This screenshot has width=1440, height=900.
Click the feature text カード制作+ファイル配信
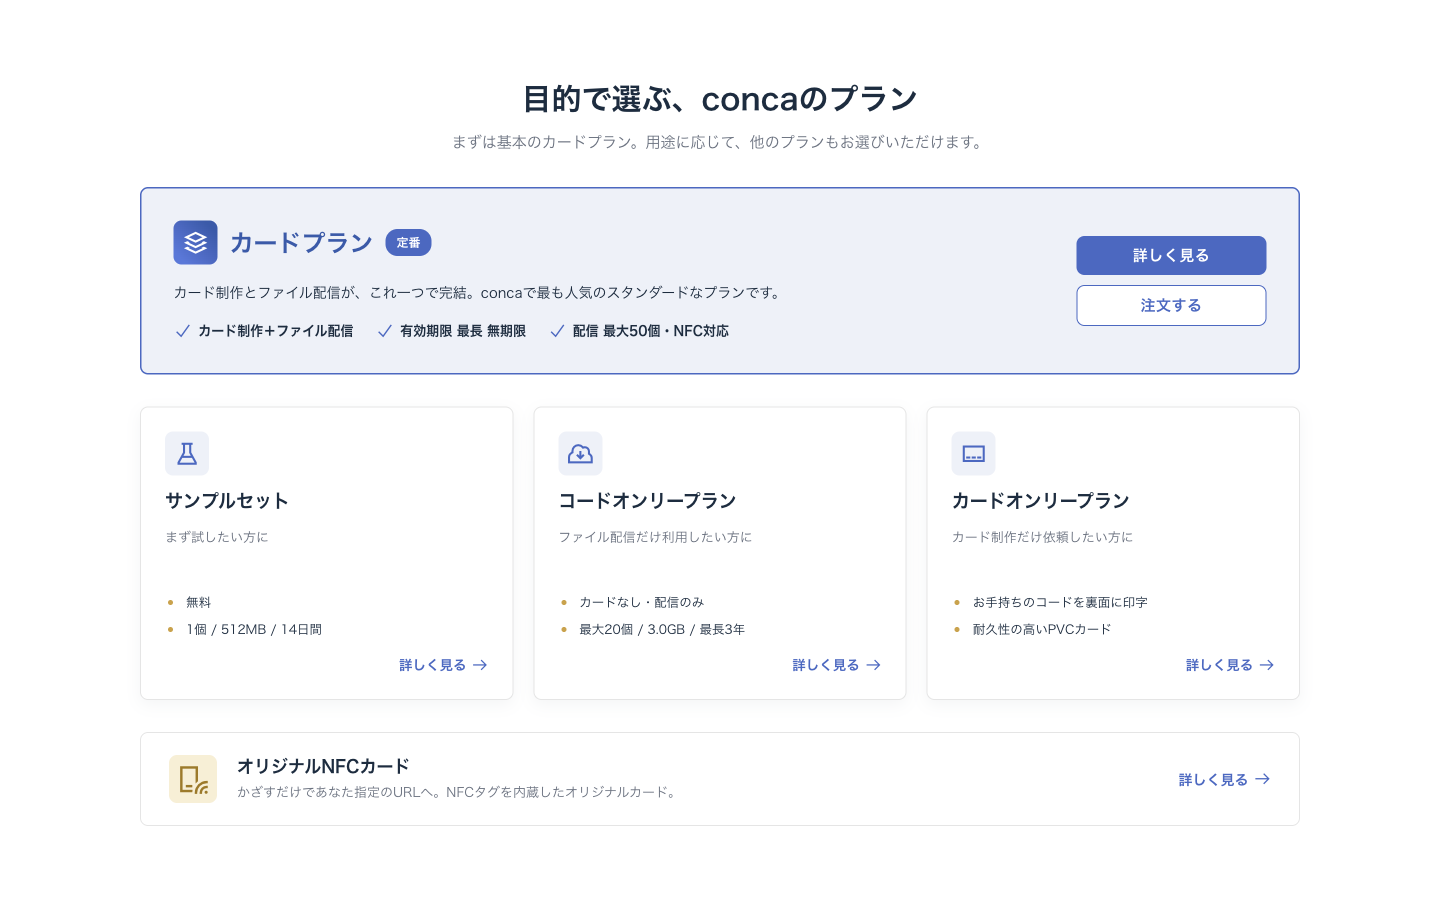tap(275, 331)
